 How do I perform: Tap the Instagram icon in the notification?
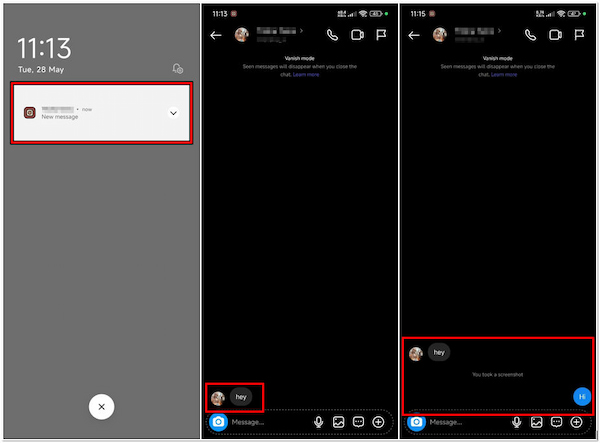tap(30, 113)
